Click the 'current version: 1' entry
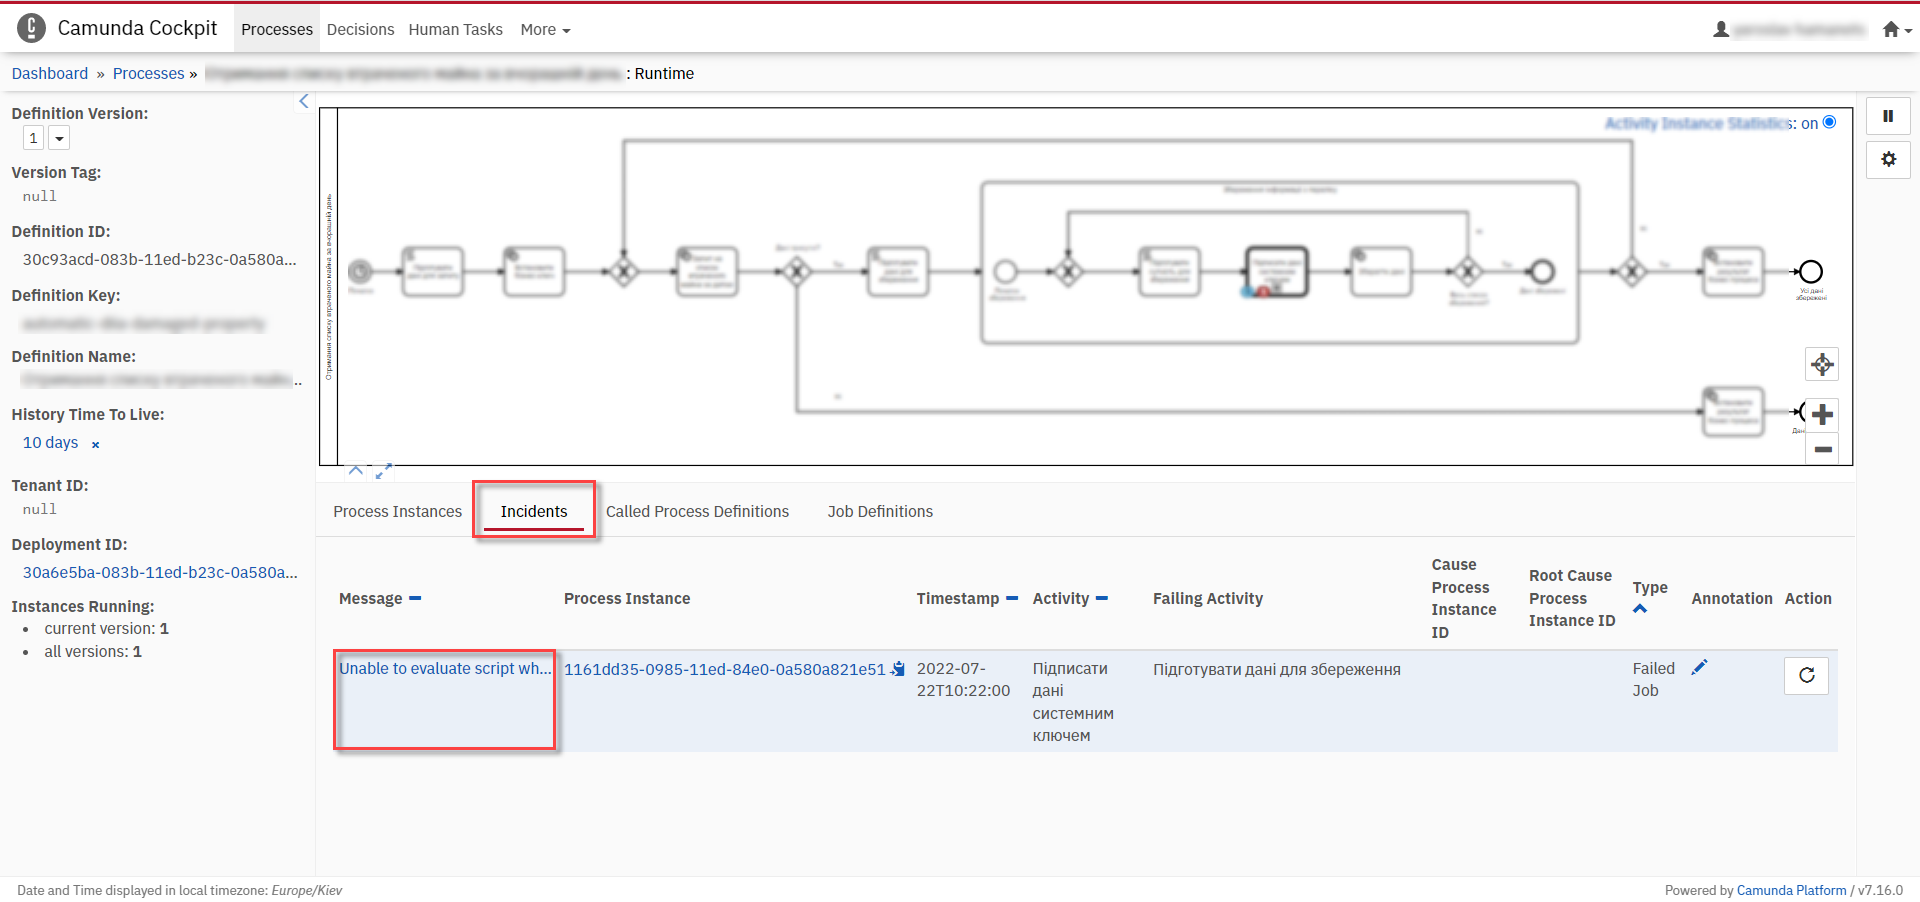Image resolution: width=1920 pixels, height=902 pixels. click(x=106, y=628)
